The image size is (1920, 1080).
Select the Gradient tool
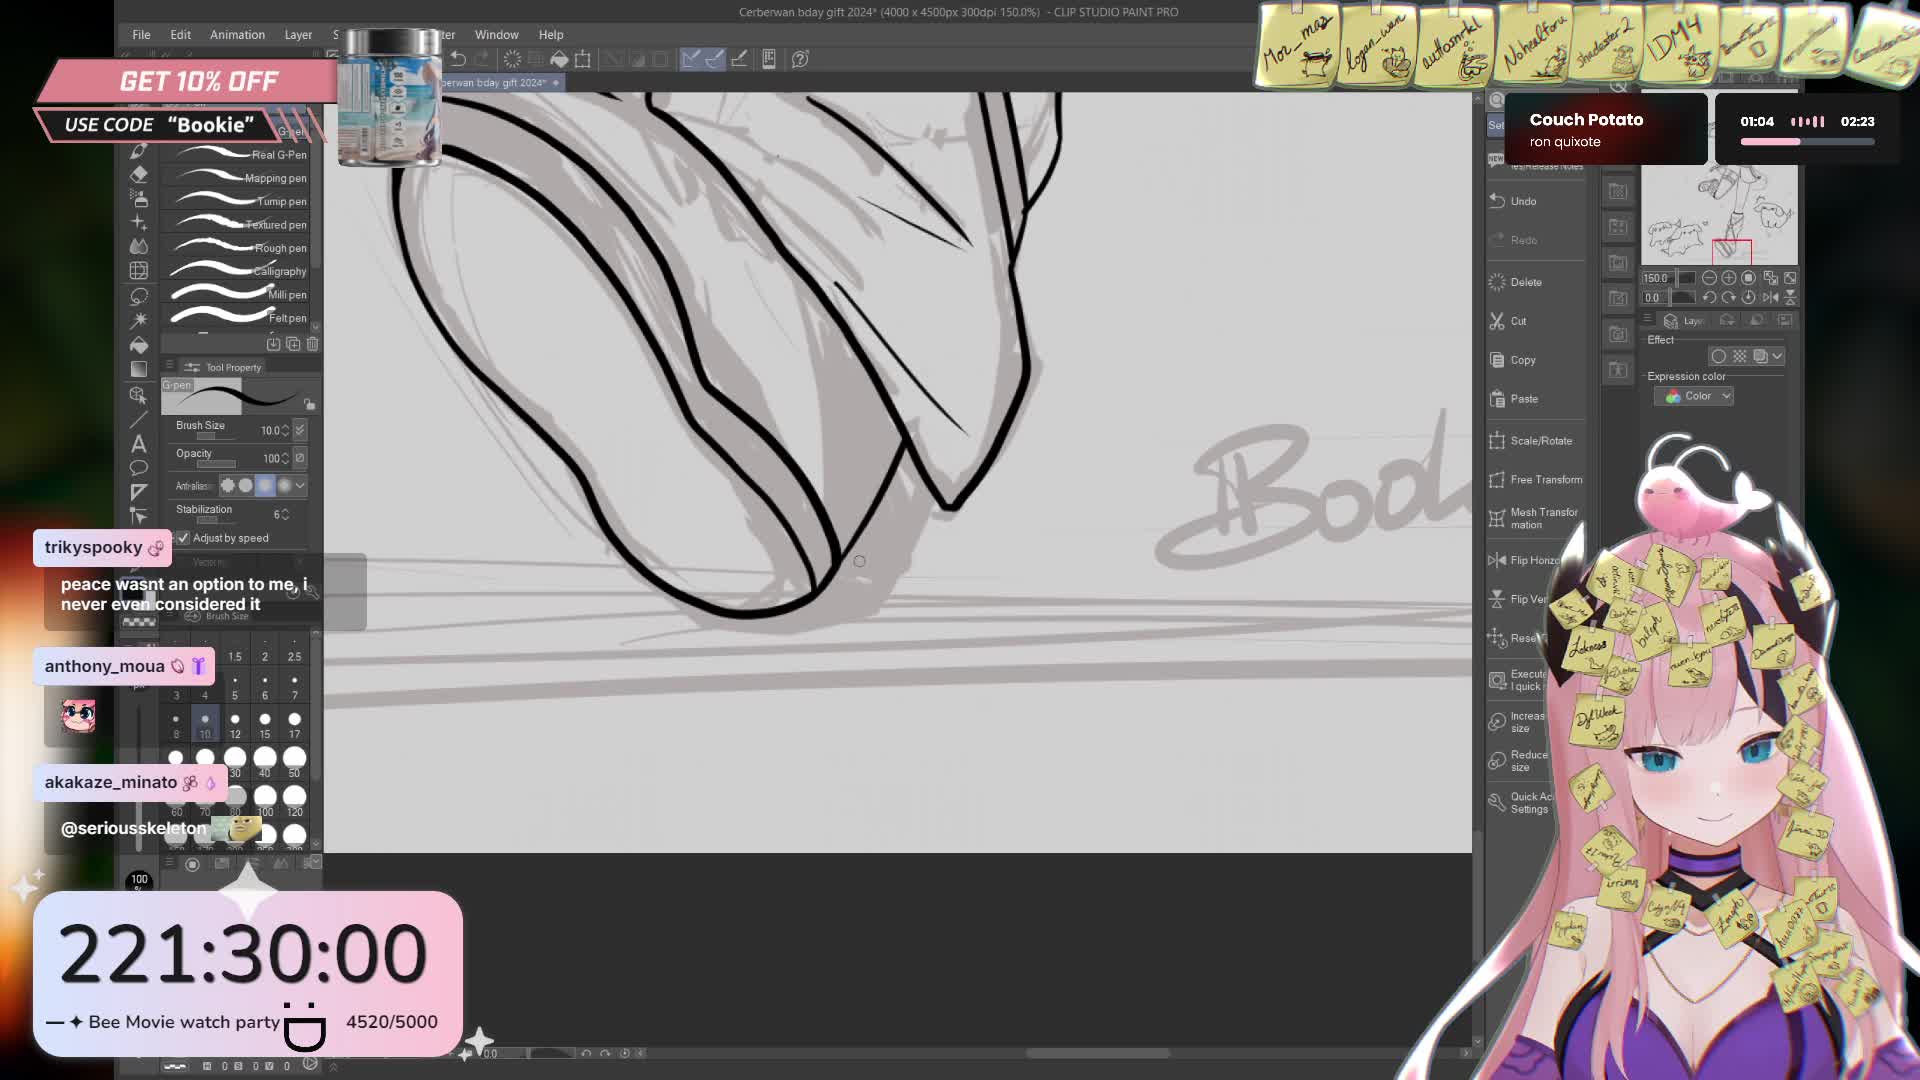[x=139, y=369]
